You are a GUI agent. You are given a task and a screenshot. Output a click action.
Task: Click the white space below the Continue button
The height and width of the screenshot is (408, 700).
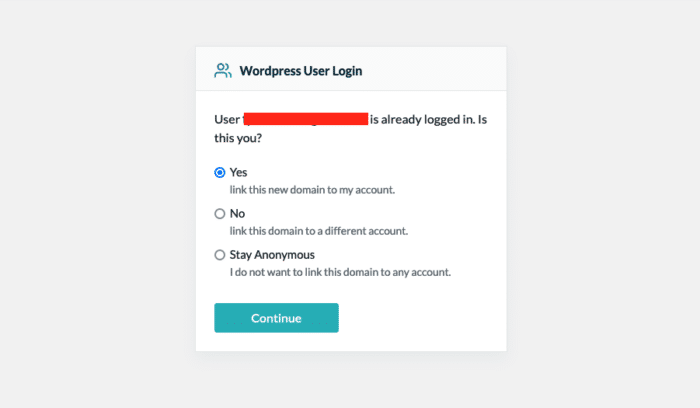350,342
